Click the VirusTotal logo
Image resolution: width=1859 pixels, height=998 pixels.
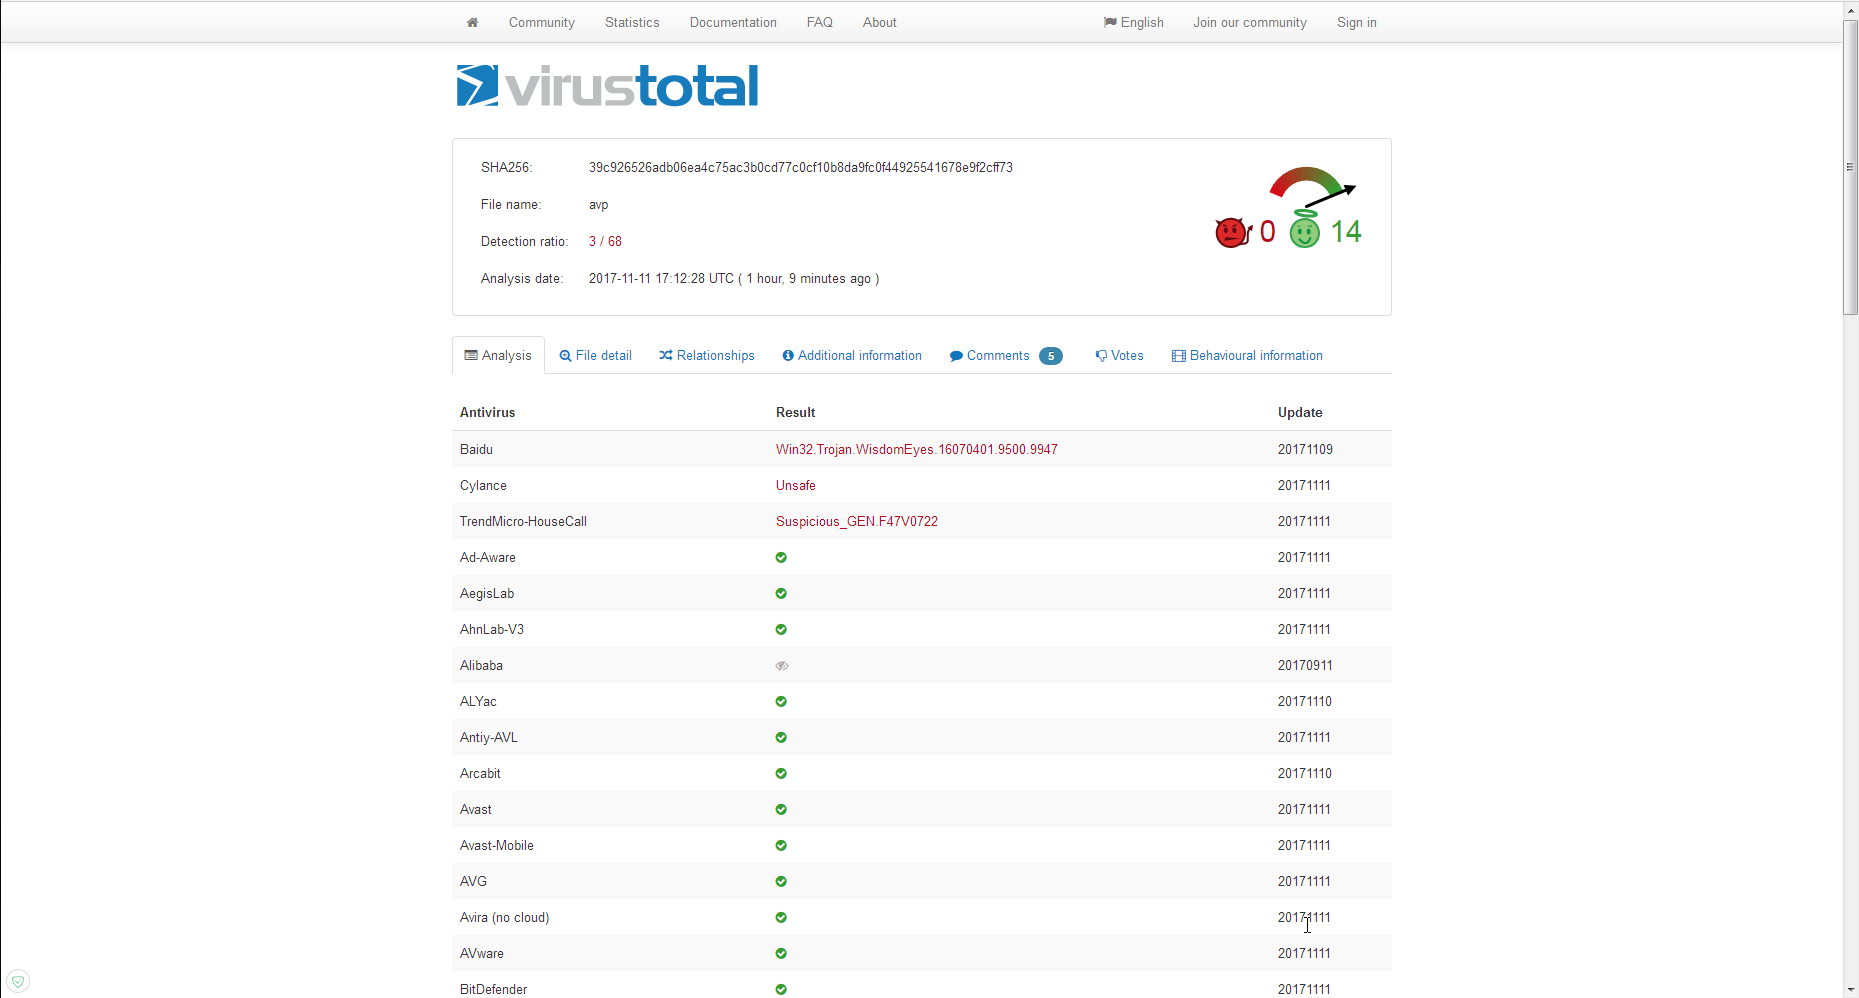[x=607, y=86]
